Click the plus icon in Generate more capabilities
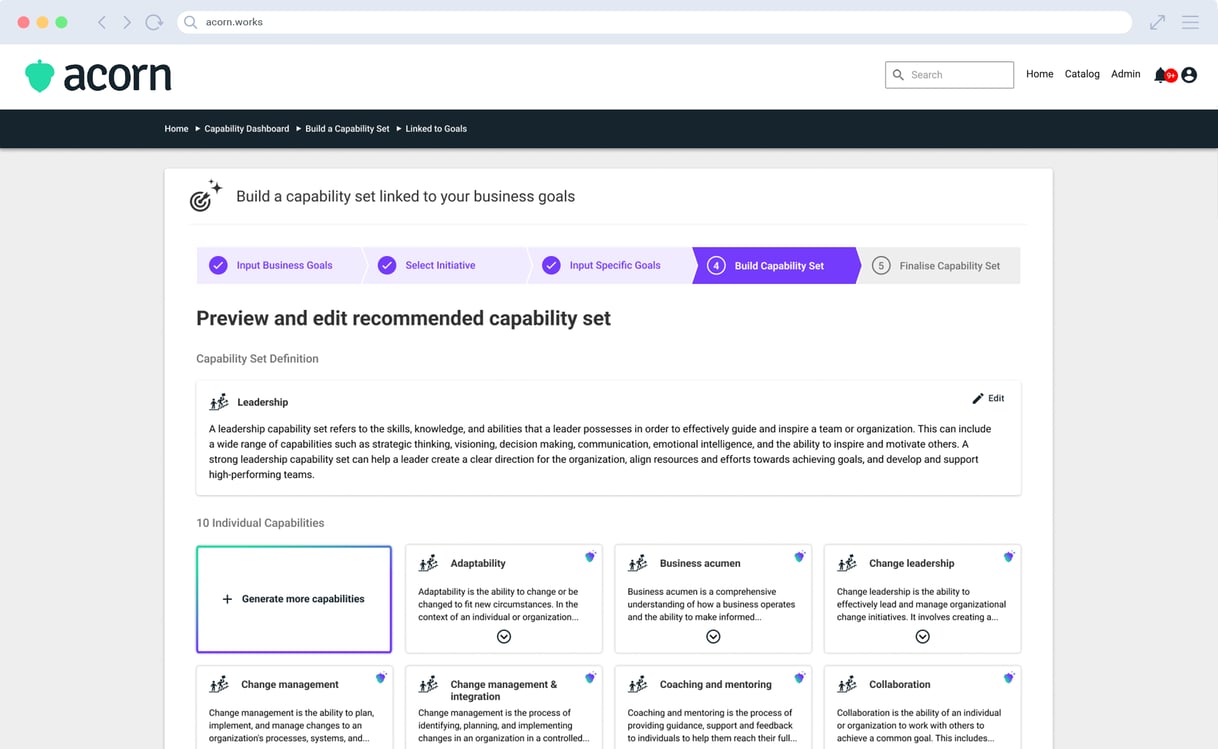Viewport: 1218px width, 749px height. click(x=226, y=598)
